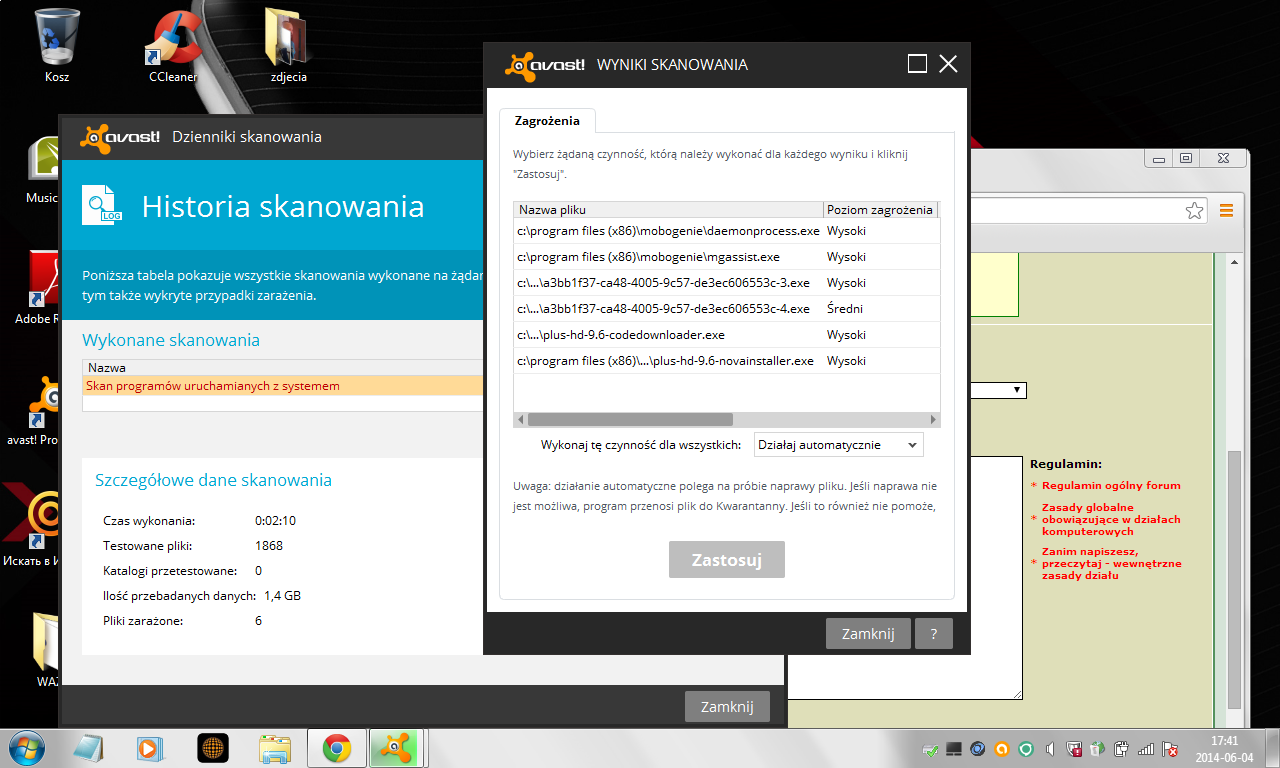Click the volume speaker tray icon
Screen dimensions: 1280x768
click(x=1050, y=749)
